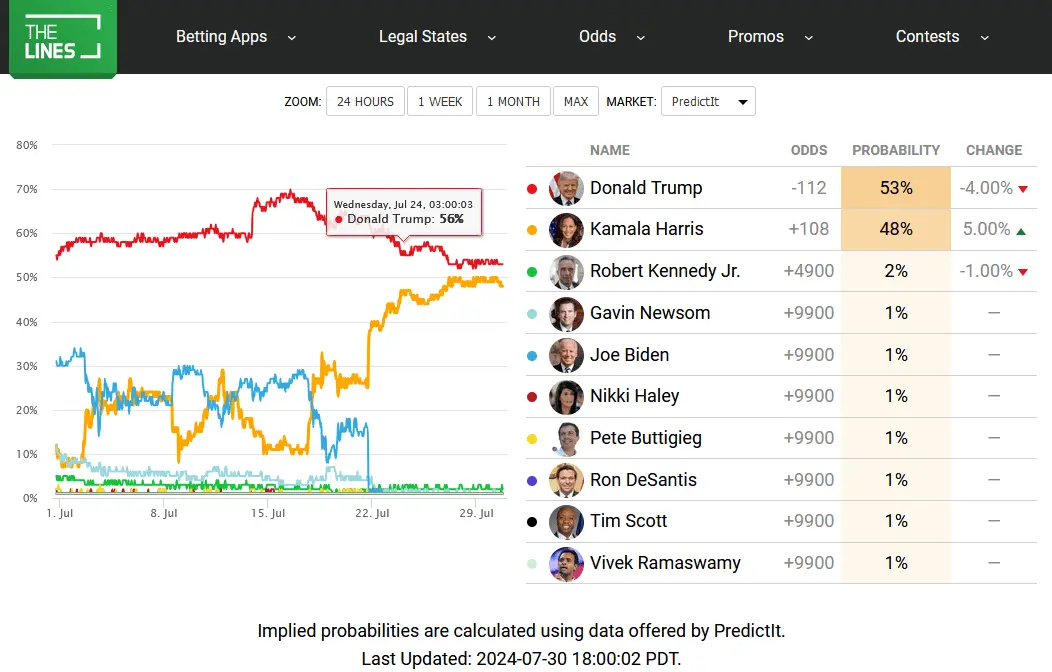The width and height of the screenshot is (1052, 672).
Task: Choose the 1 MONTH zoom button
Action: (513, 102)
